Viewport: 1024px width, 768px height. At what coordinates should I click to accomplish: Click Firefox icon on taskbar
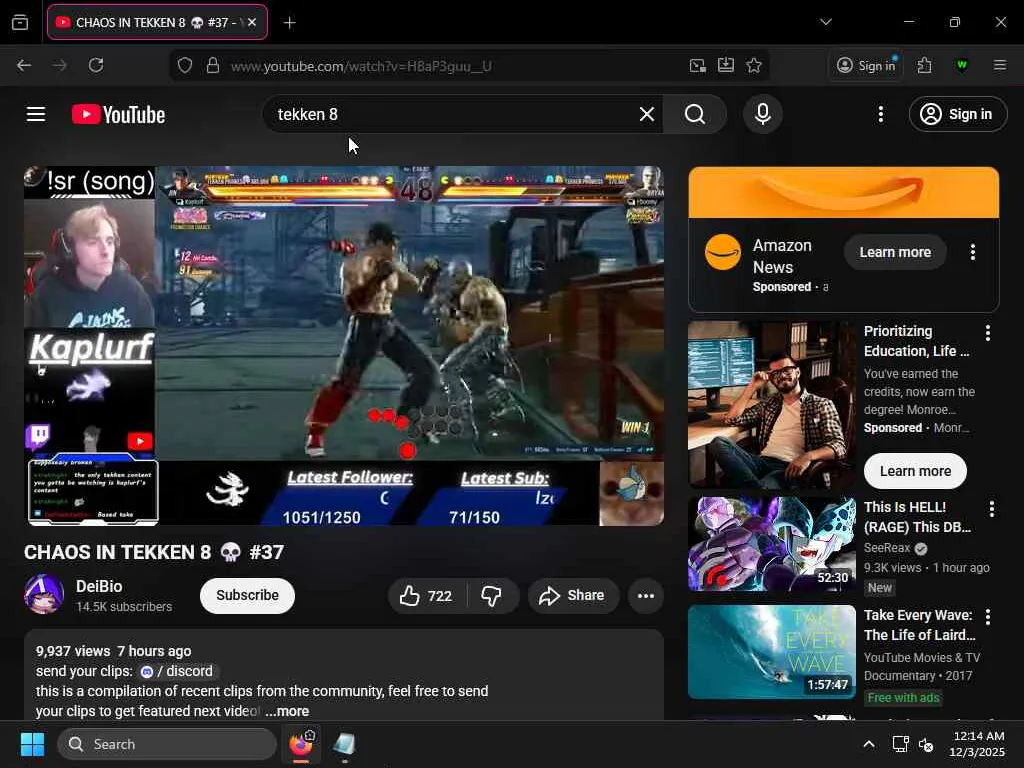301,744
